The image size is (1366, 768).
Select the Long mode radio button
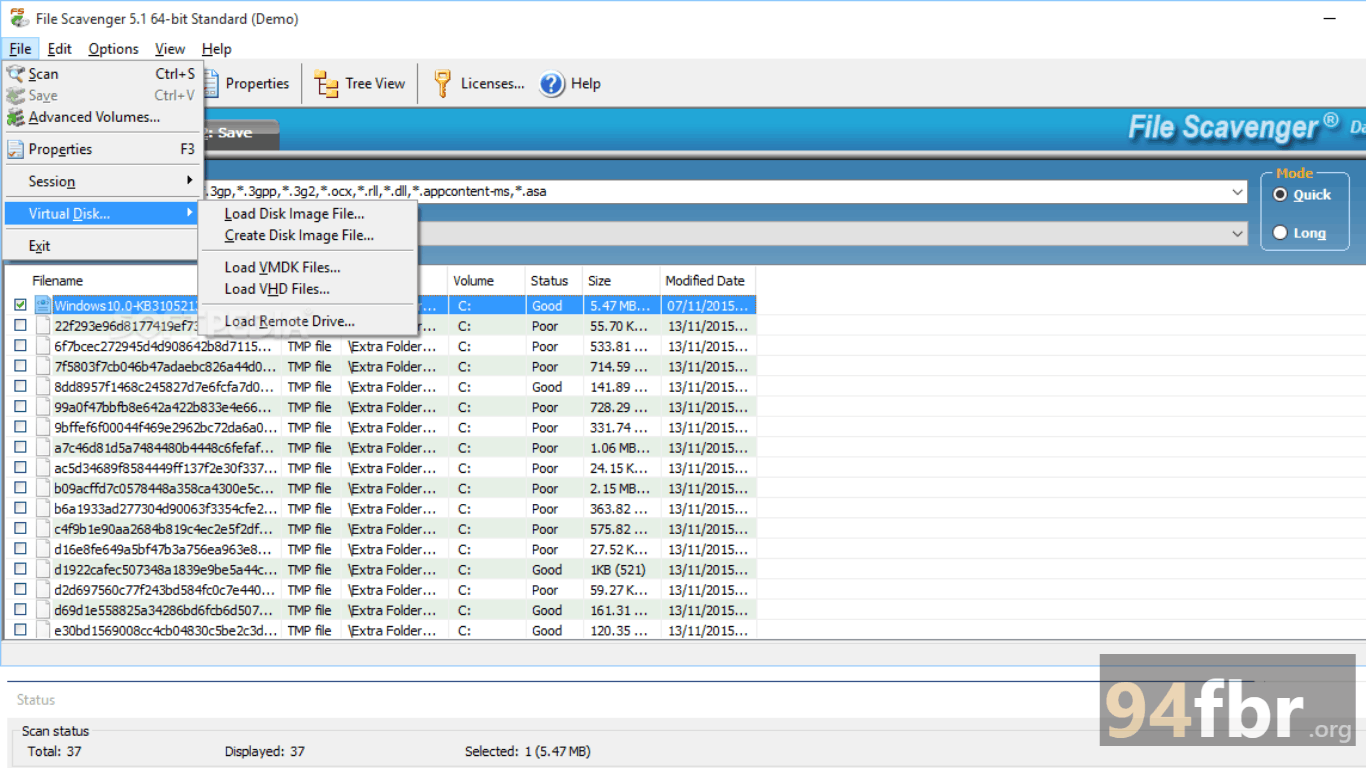tap(1280, 233)
